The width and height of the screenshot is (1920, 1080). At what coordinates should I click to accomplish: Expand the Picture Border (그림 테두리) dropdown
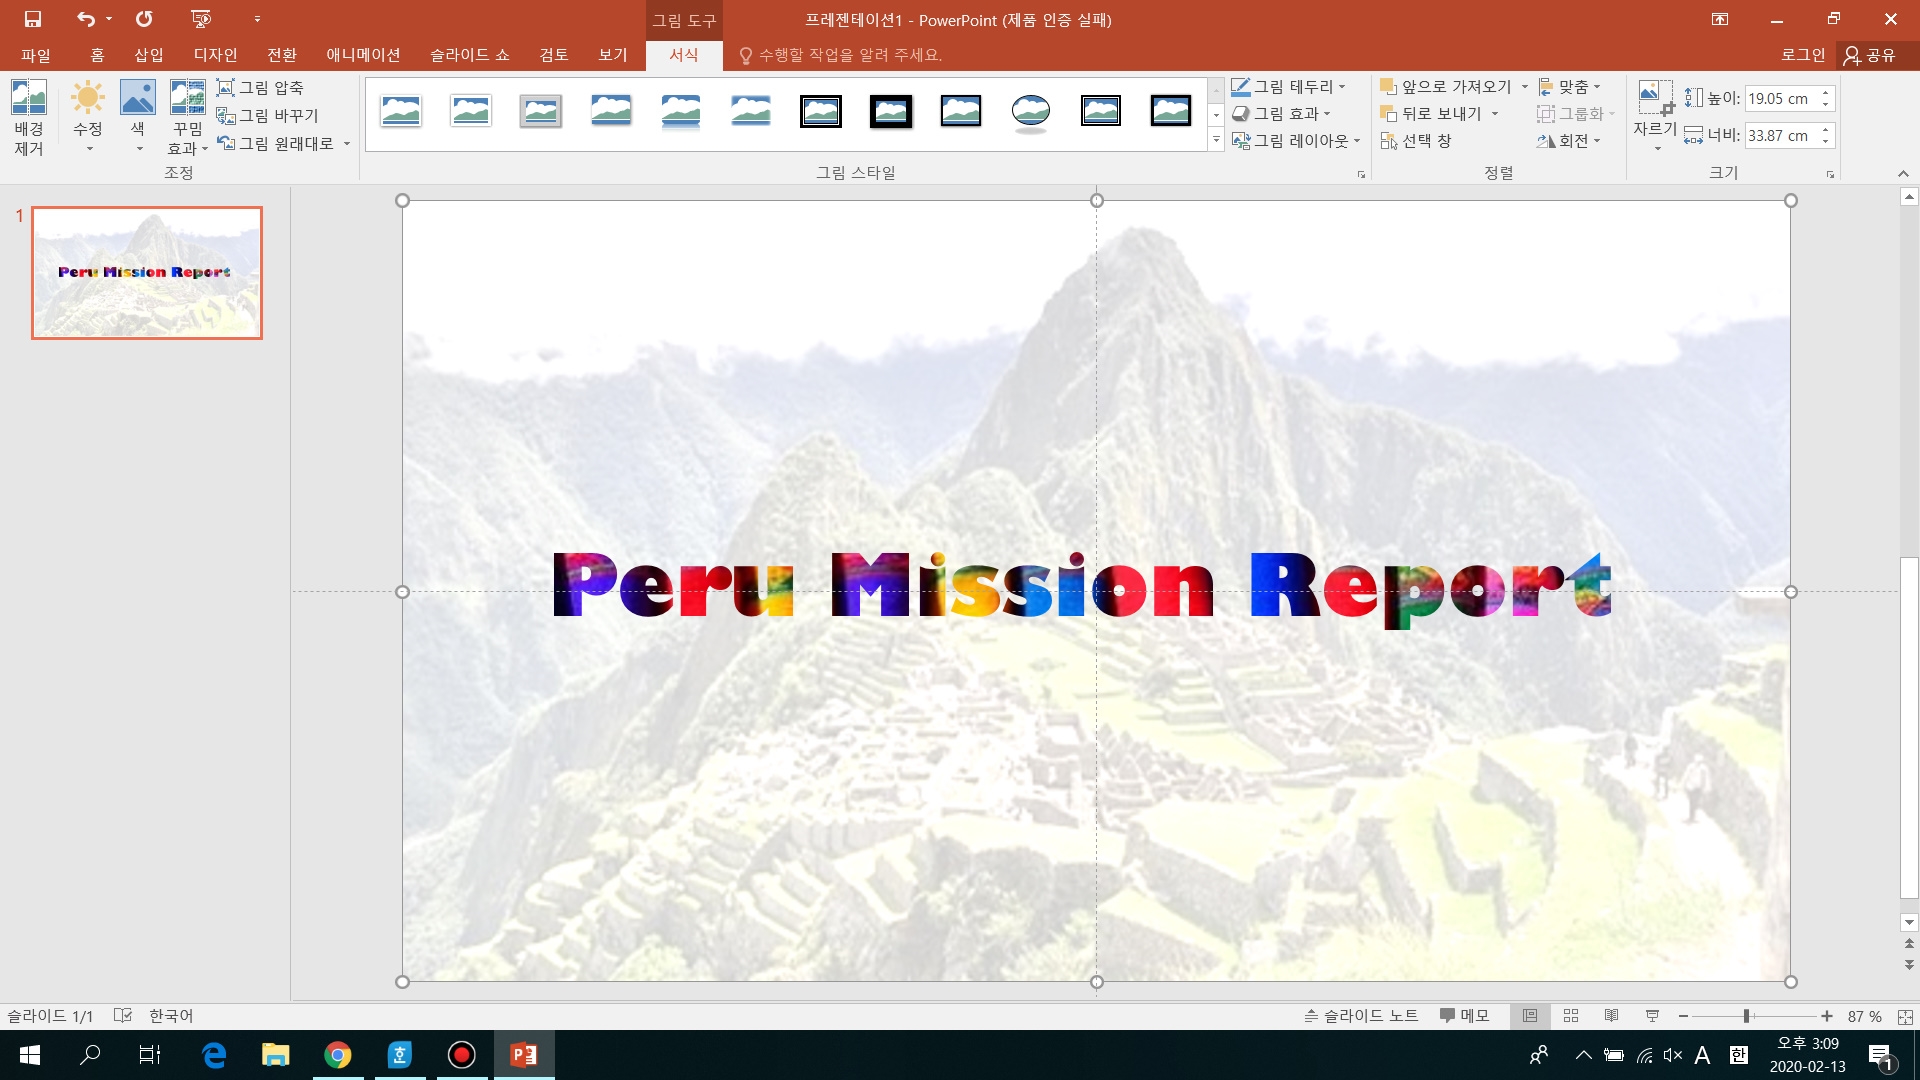[1342, 87]
